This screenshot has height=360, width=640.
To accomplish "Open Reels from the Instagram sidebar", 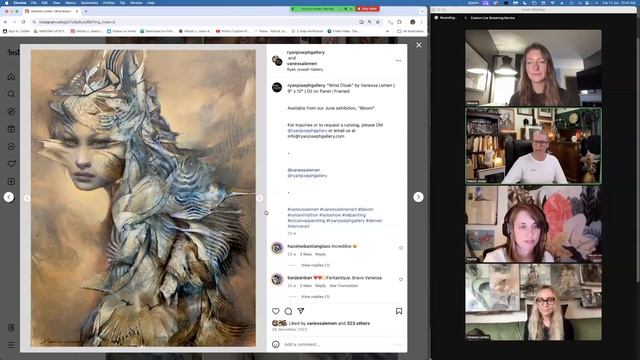I will [x=11, y=129].
